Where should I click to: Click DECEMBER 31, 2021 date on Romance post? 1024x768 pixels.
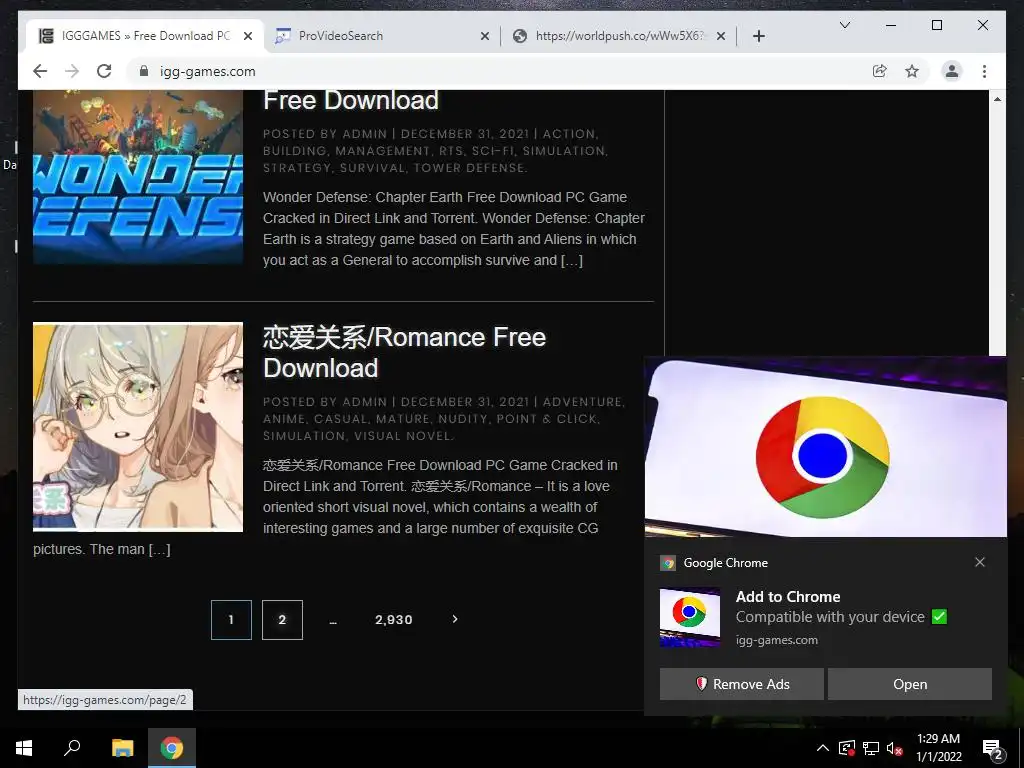tap(465, 402)
